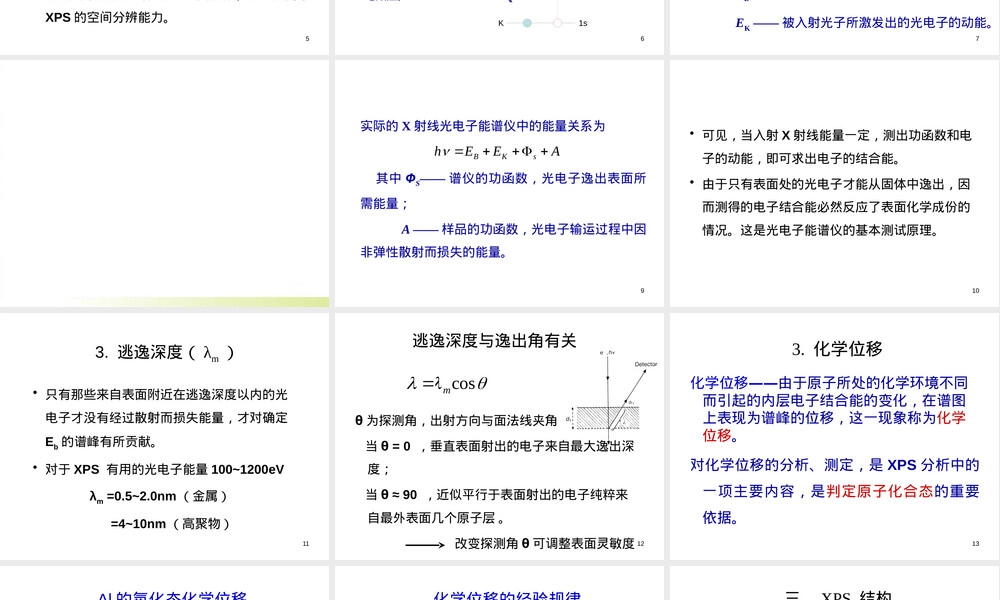Click the red phrase '判定原子化合态'

point(879,491)
